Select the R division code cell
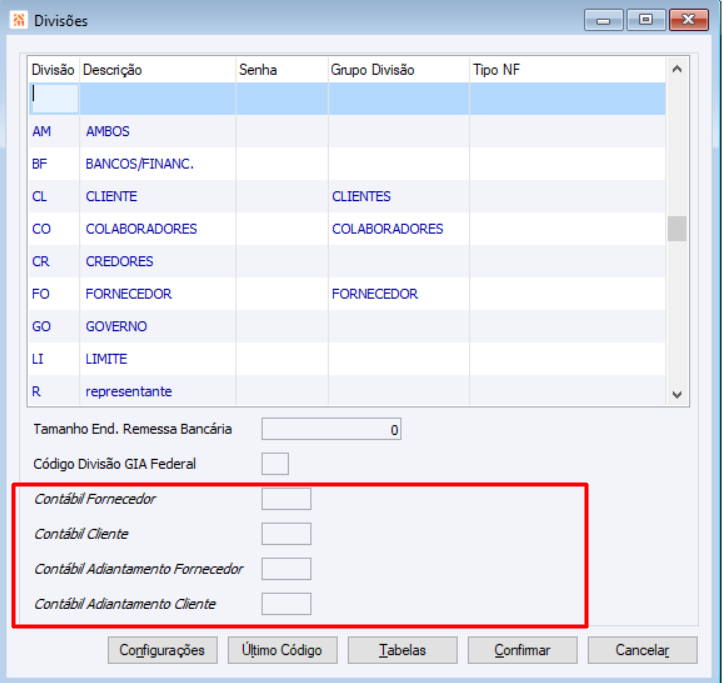This screenshot has width=723, height=683. click(54, 391)
